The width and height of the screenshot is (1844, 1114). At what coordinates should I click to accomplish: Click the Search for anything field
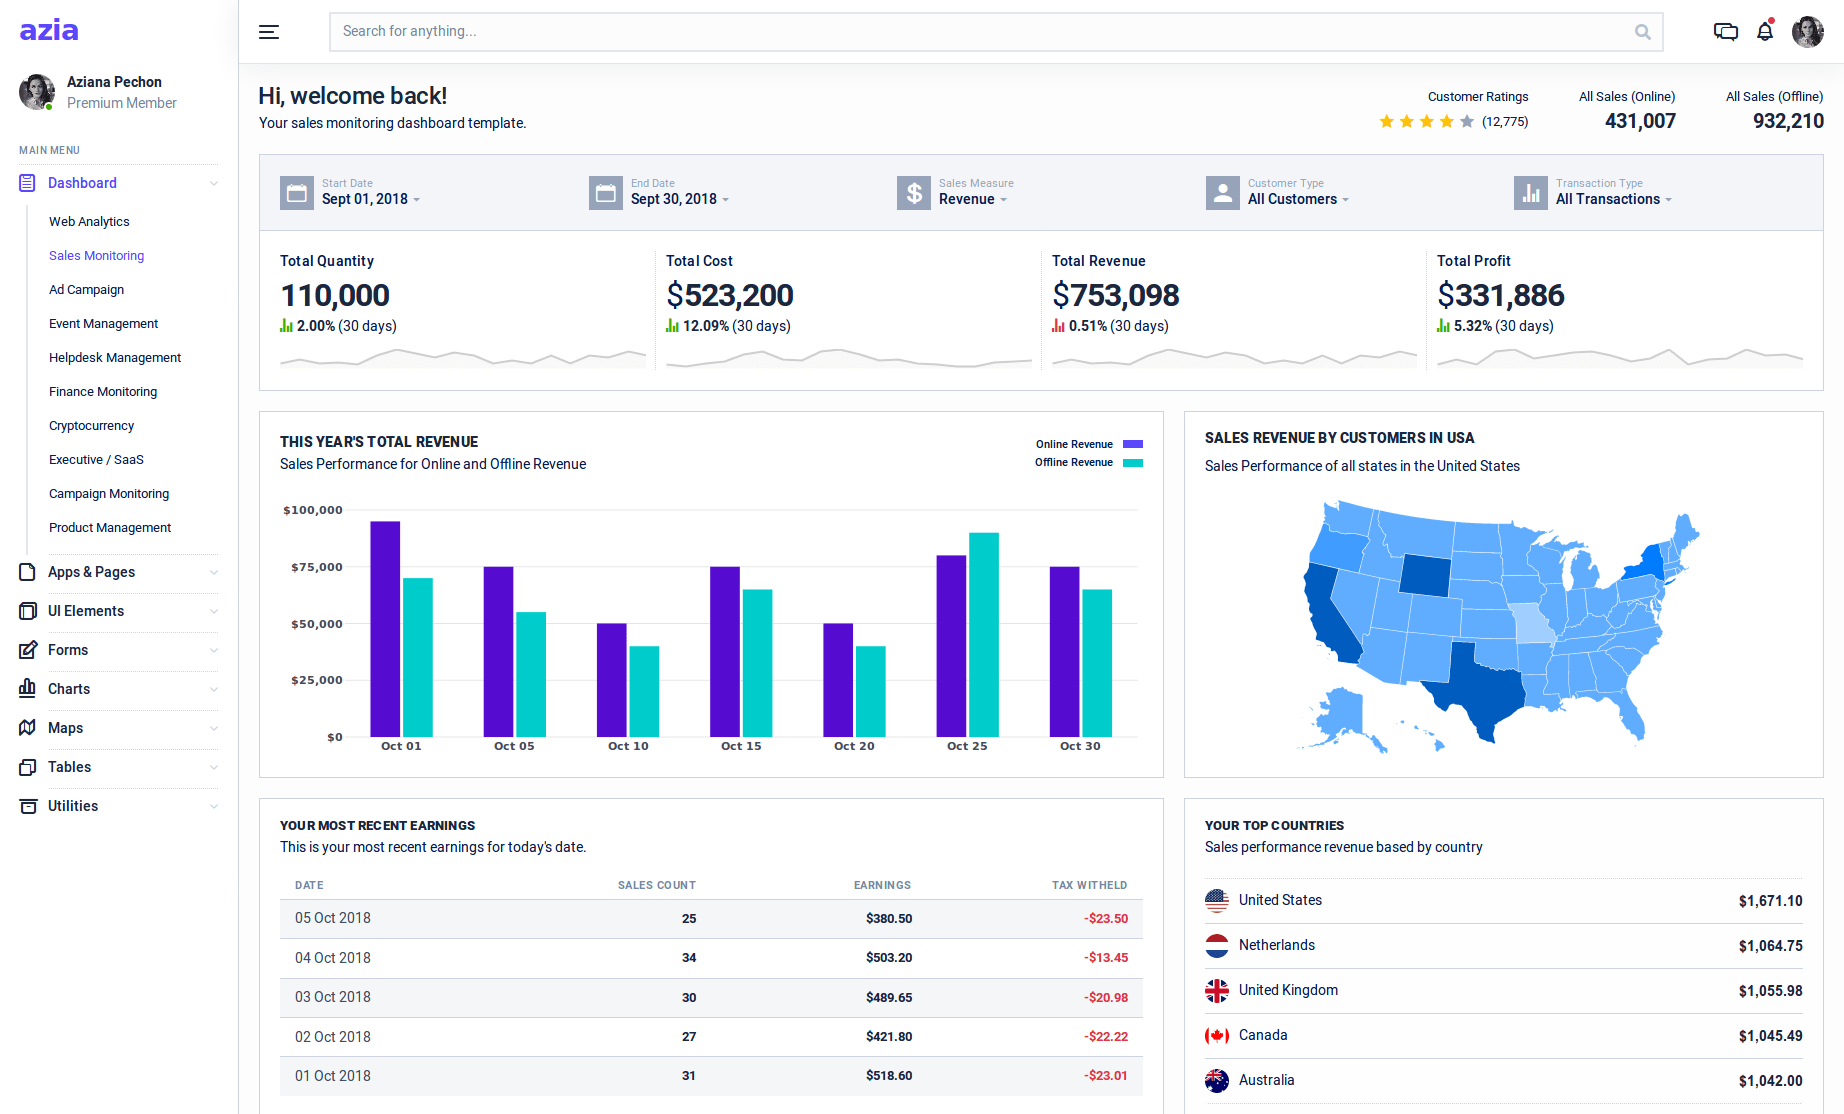tap(996, 32)
